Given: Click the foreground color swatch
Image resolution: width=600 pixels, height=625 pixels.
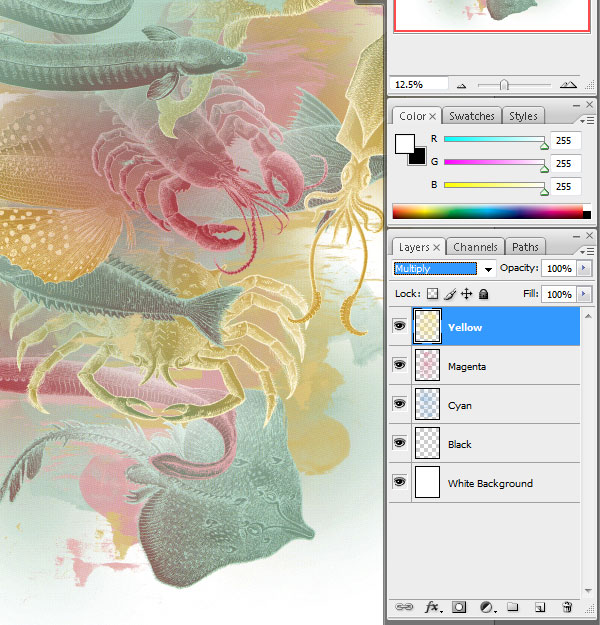Looking at the screenshot, I should tap(405, 143).
